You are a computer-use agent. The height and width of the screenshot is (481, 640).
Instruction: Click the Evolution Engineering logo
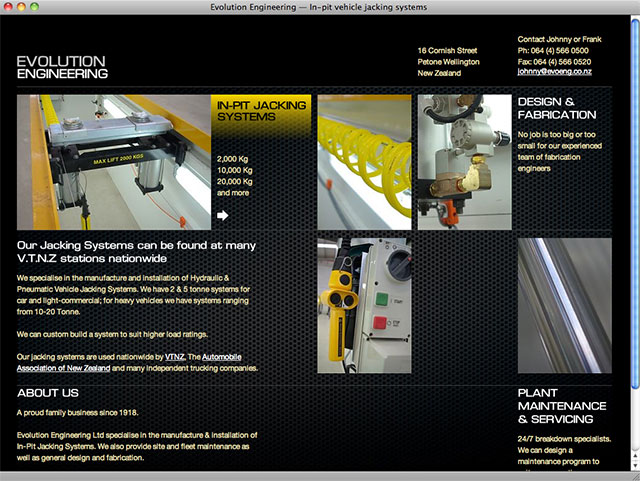[62, 67]
